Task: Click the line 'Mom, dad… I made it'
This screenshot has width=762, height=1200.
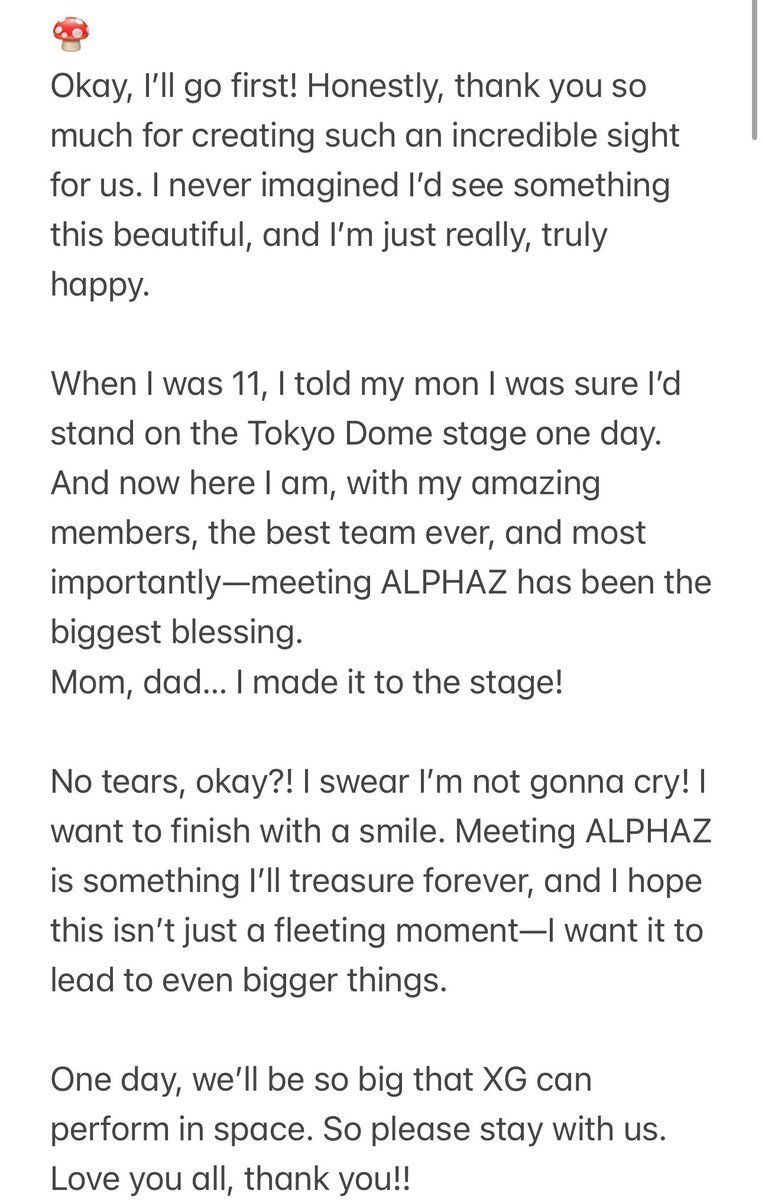Action: 226,680
